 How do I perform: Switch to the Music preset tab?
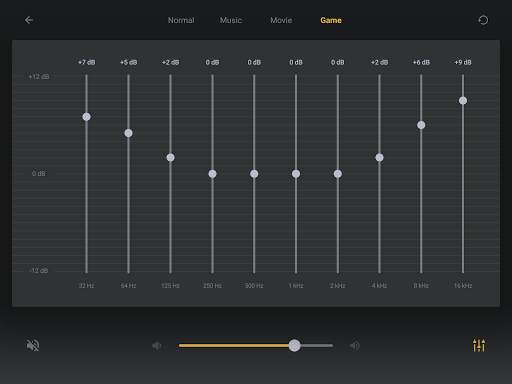[231, 20]
